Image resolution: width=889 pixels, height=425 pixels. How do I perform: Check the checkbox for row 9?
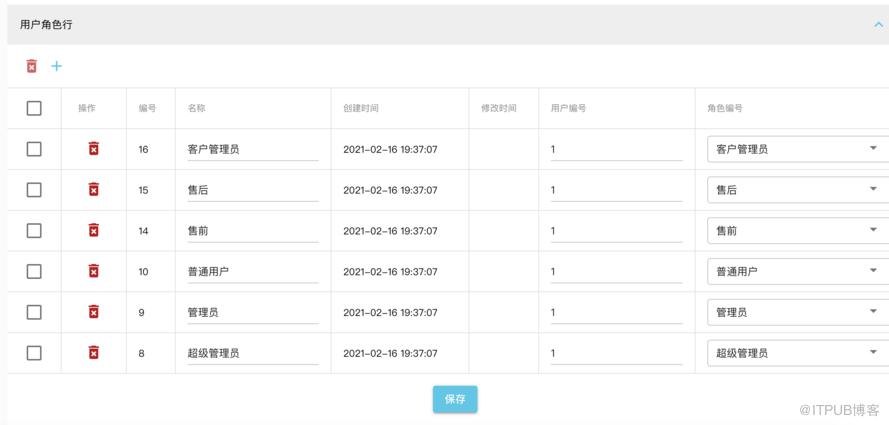34,312
